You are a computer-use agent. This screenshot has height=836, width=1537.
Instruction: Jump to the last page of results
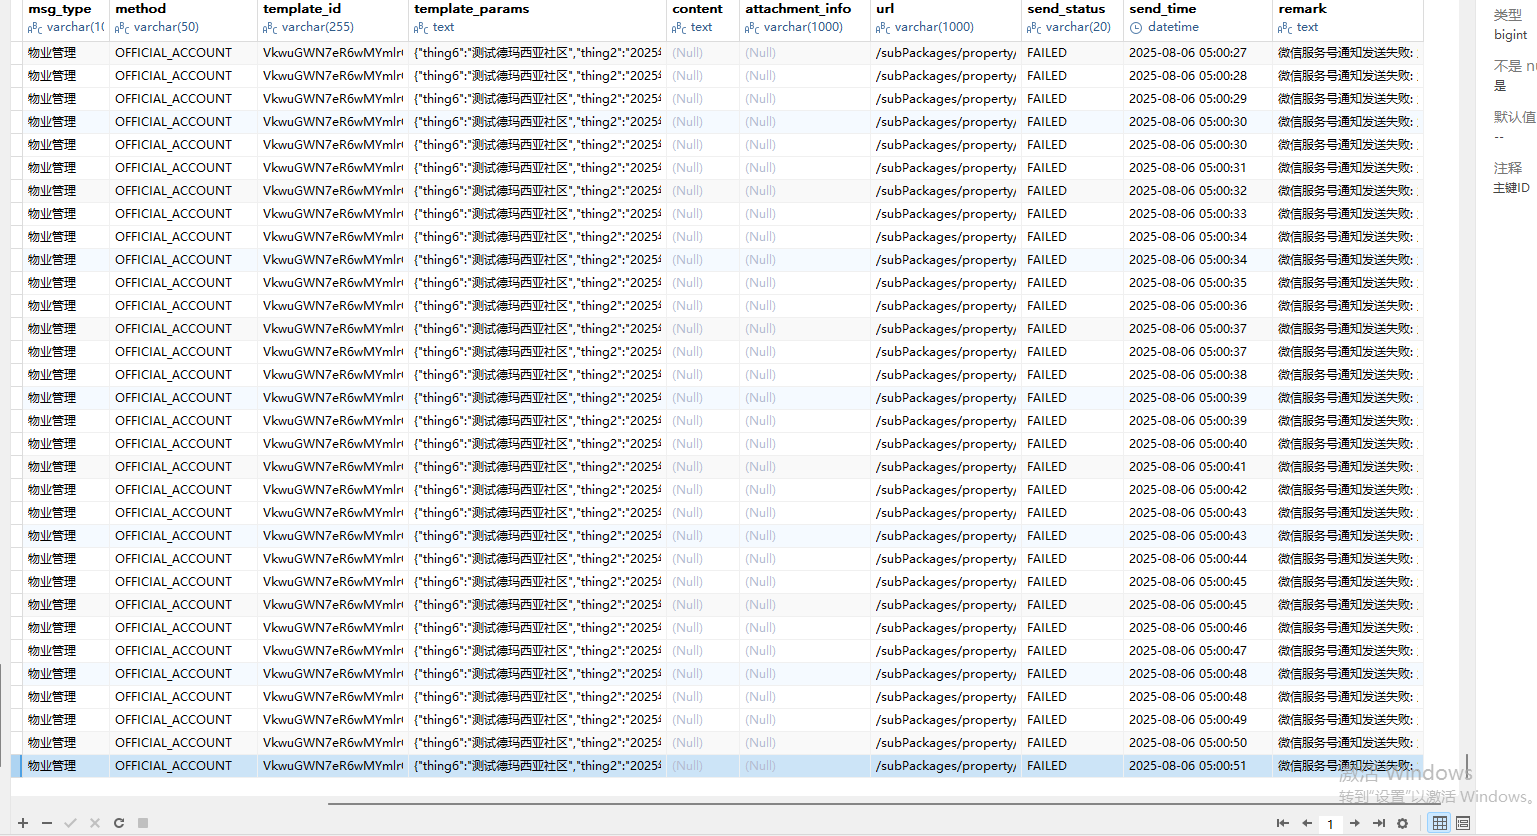pyautogui.click(x=1377, y=823)
